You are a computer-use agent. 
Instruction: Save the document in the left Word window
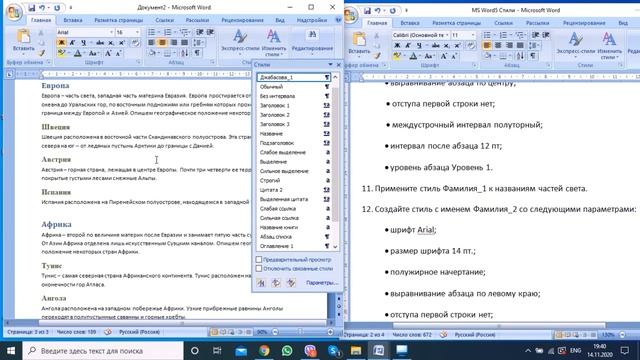pyautogui.click(x=31, y=8)
